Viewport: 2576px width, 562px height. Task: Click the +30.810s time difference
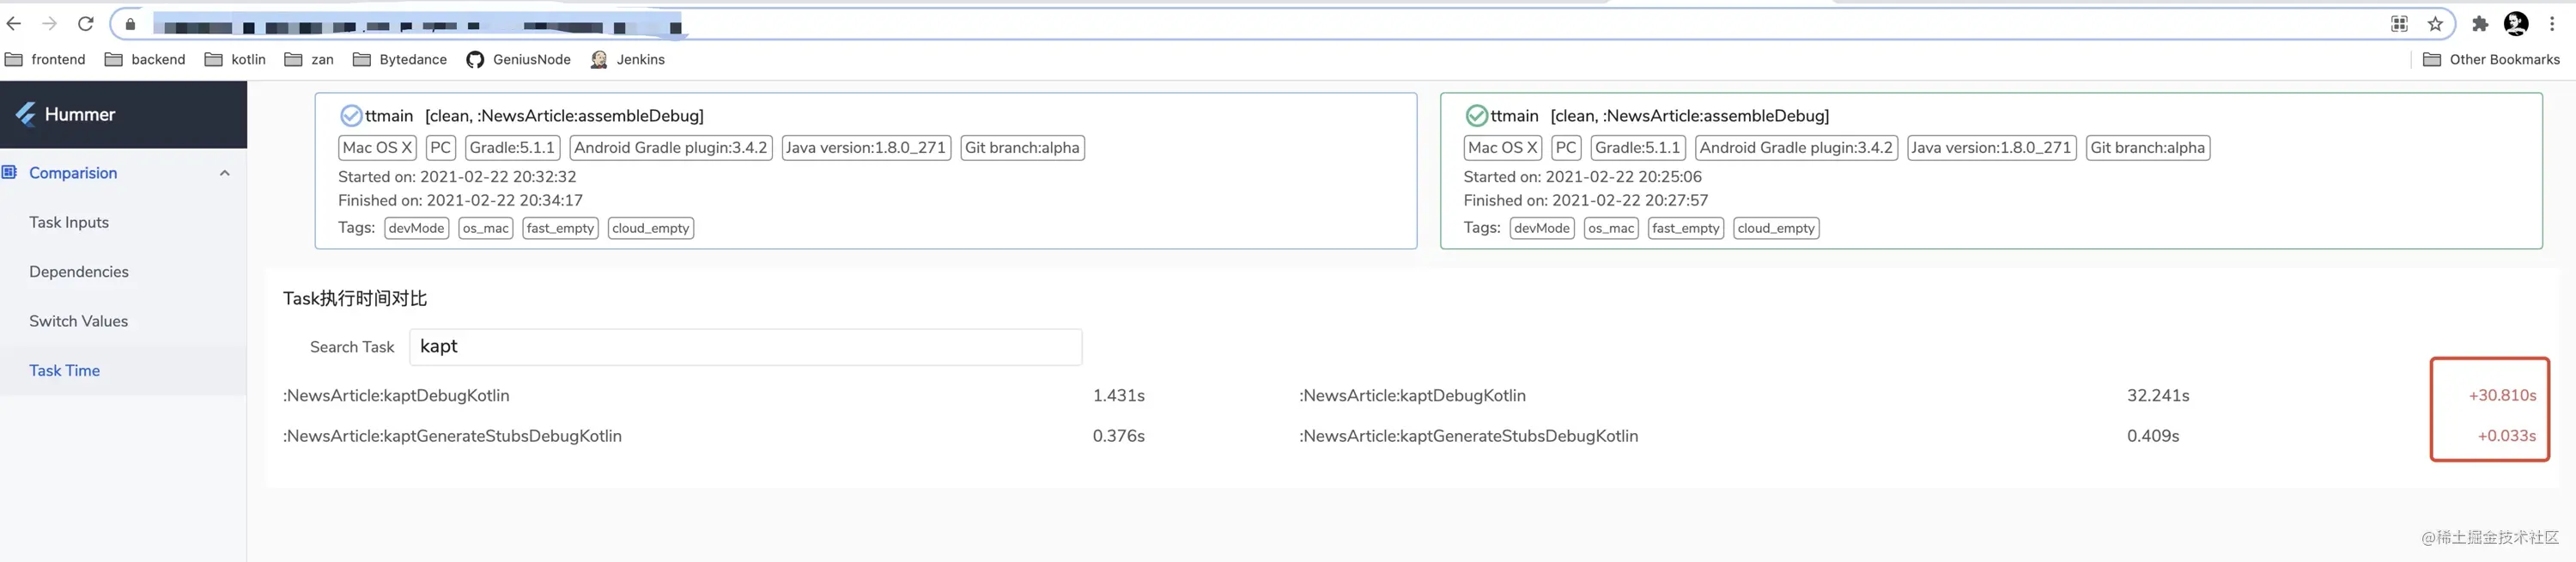tap(2502, 396)
